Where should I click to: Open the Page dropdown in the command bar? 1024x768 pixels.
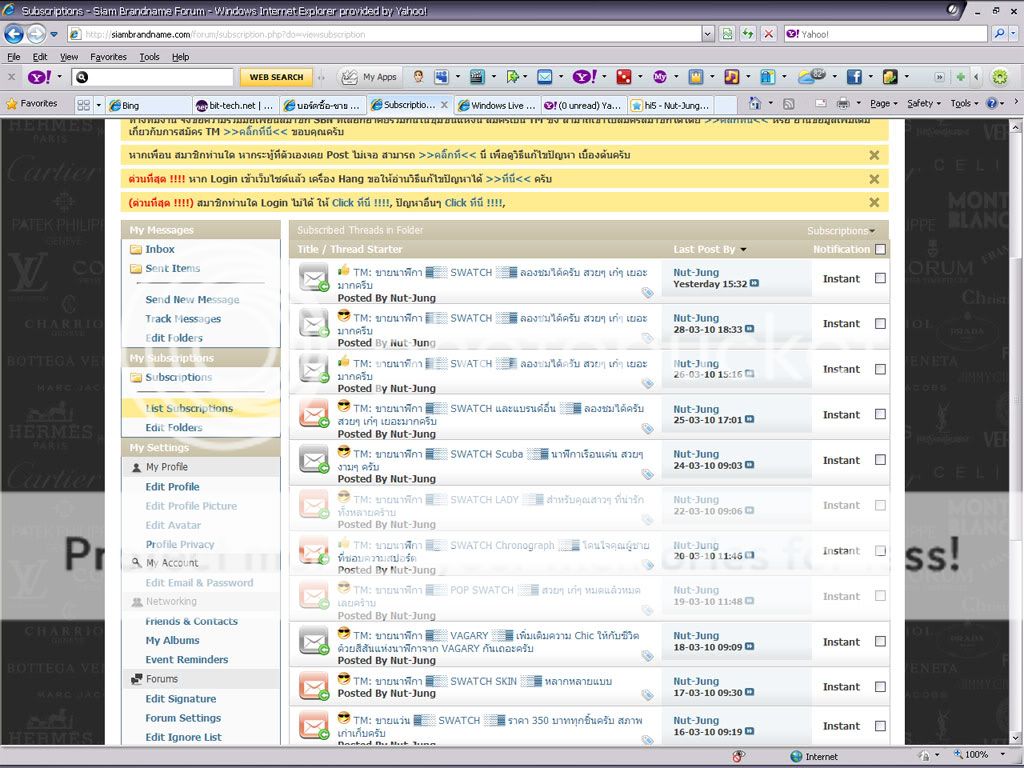[x=882, y=104]
